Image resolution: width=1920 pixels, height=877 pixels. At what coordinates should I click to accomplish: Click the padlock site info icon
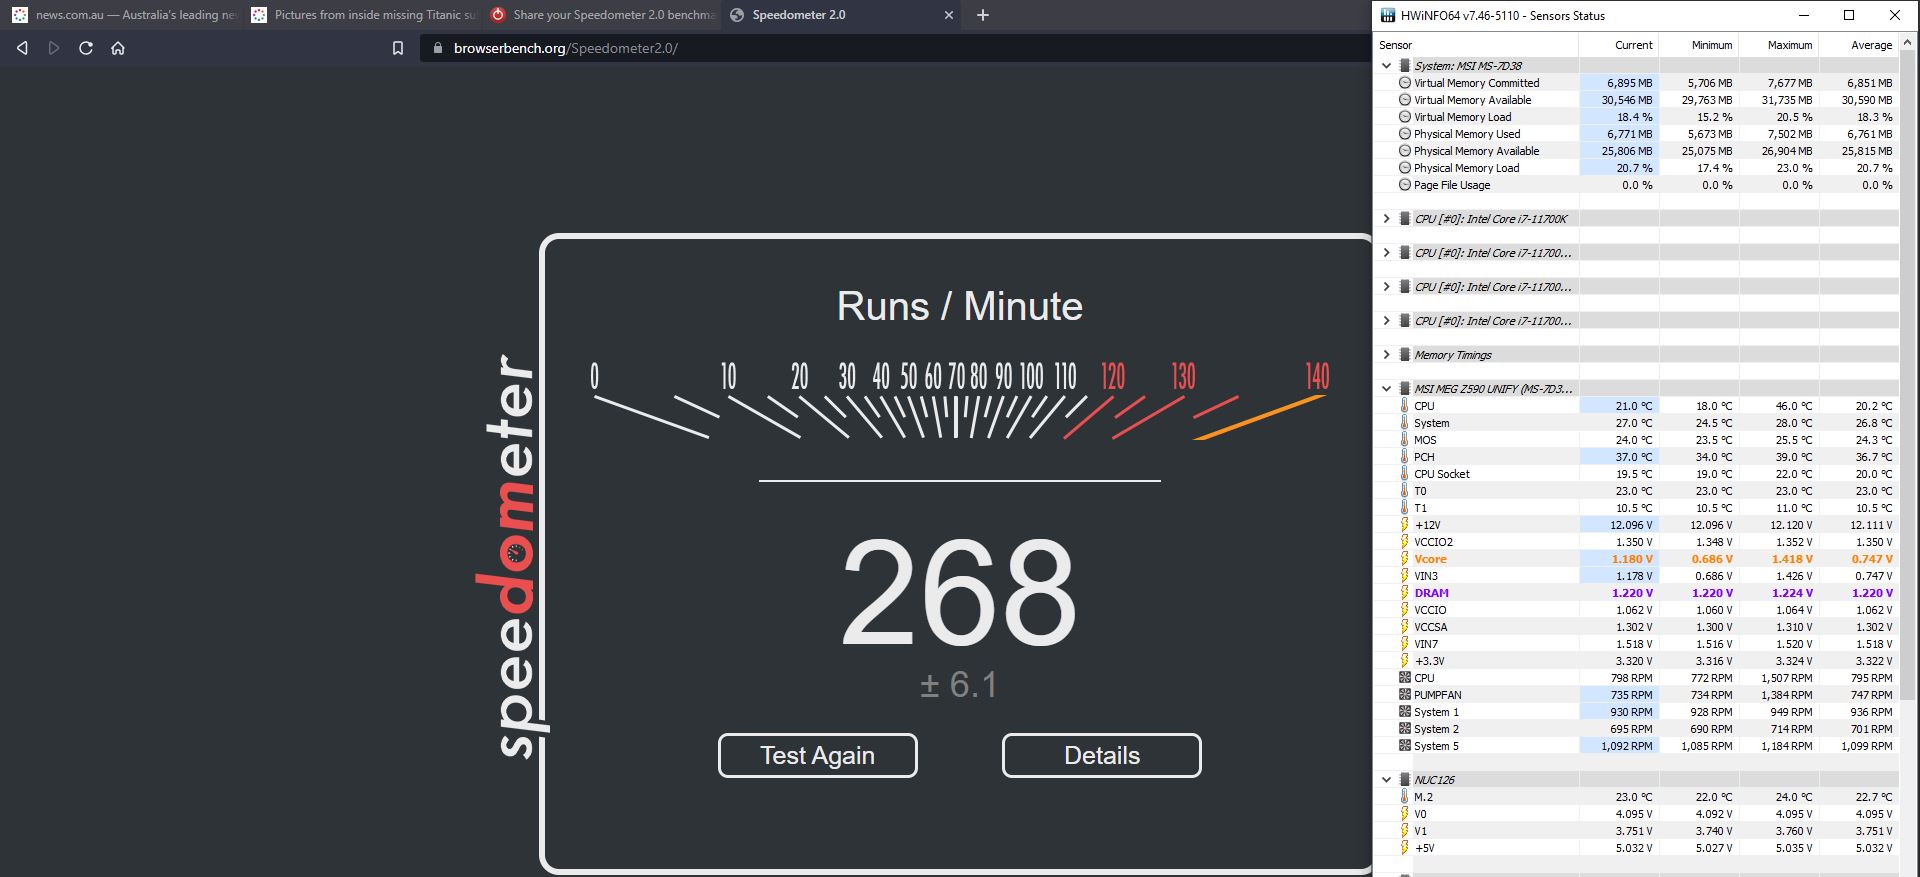click(x=437, y=48)
